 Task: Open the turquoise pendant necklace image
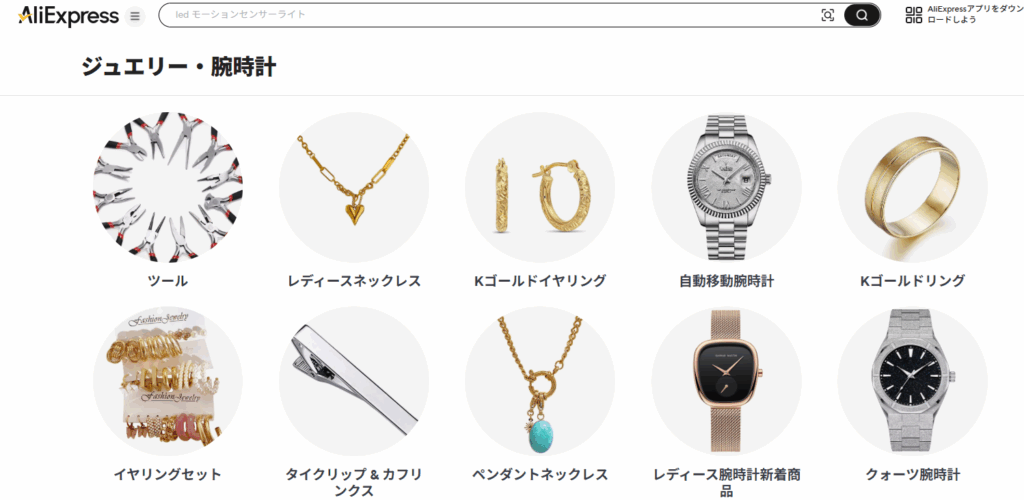pyautogui.click(x=540, y=381)
